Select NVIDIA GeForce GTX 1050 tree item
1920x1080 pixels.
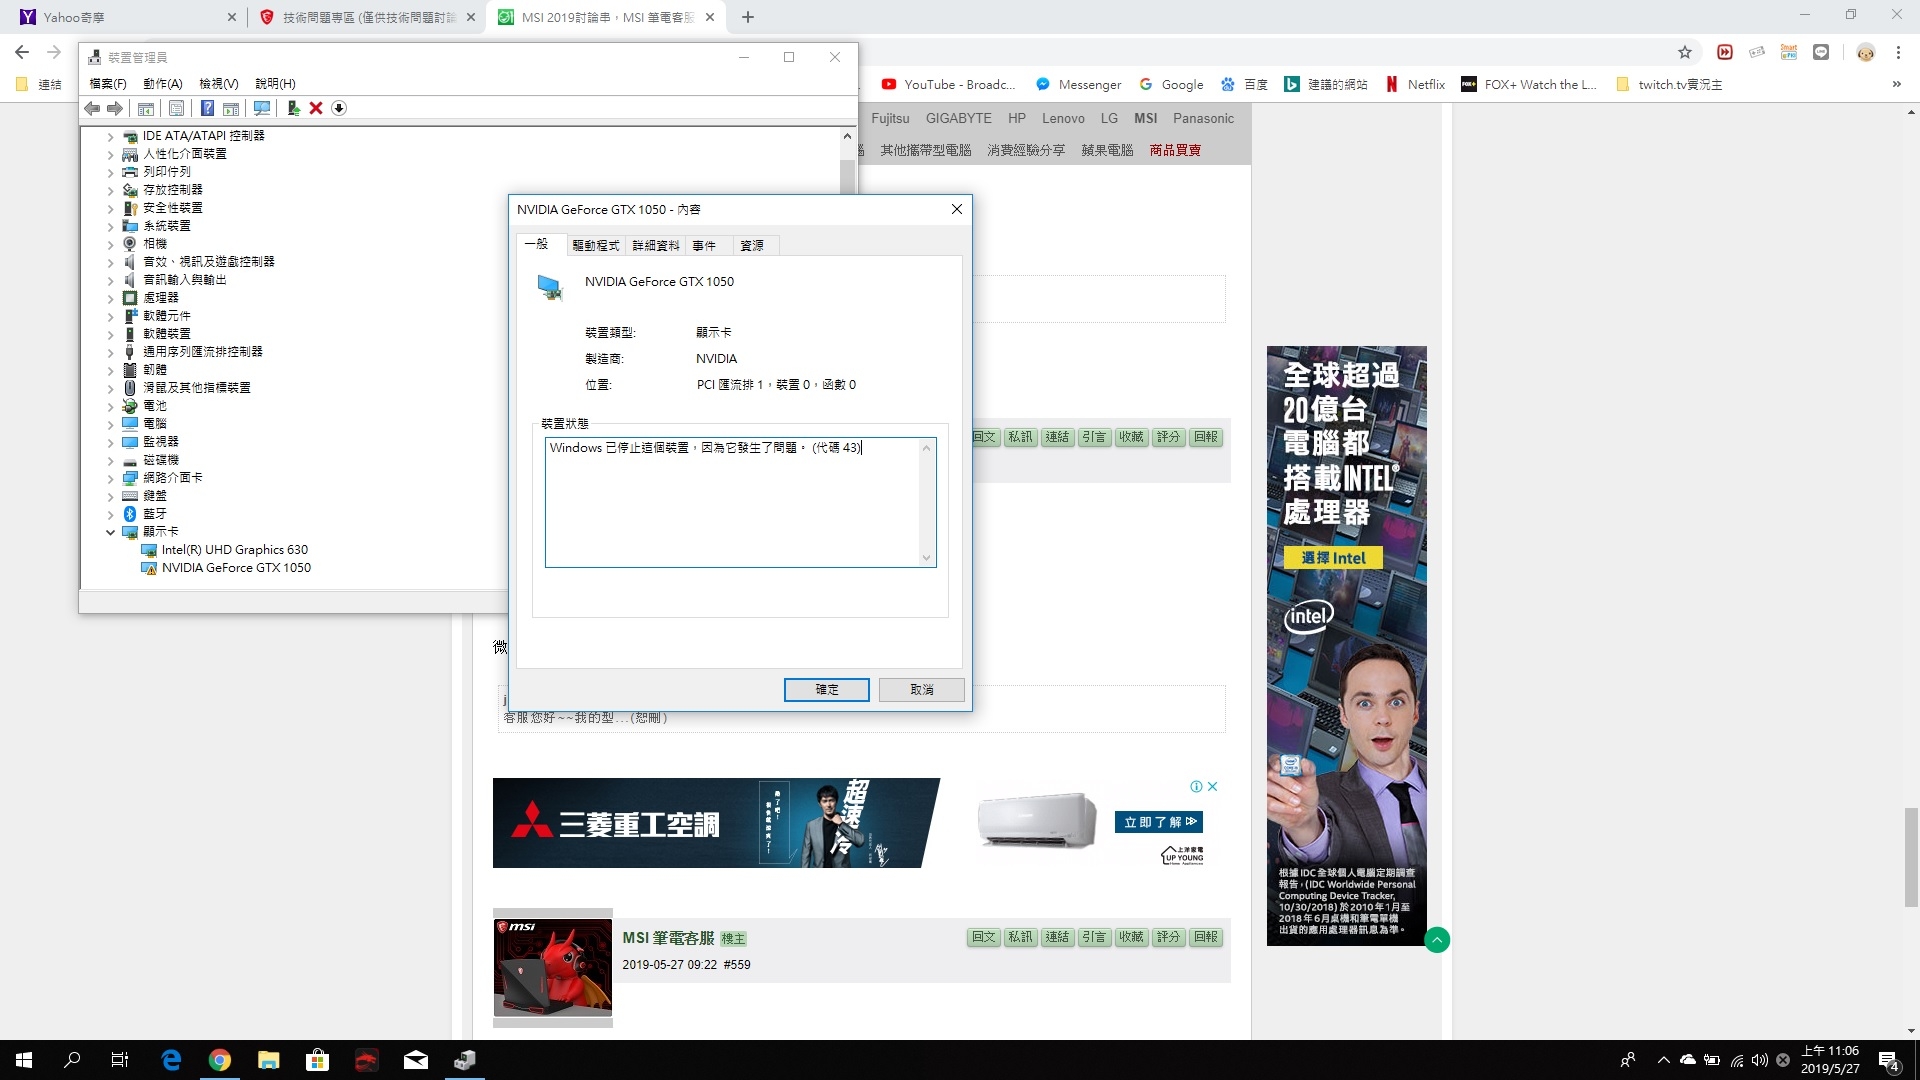point(236,568)
